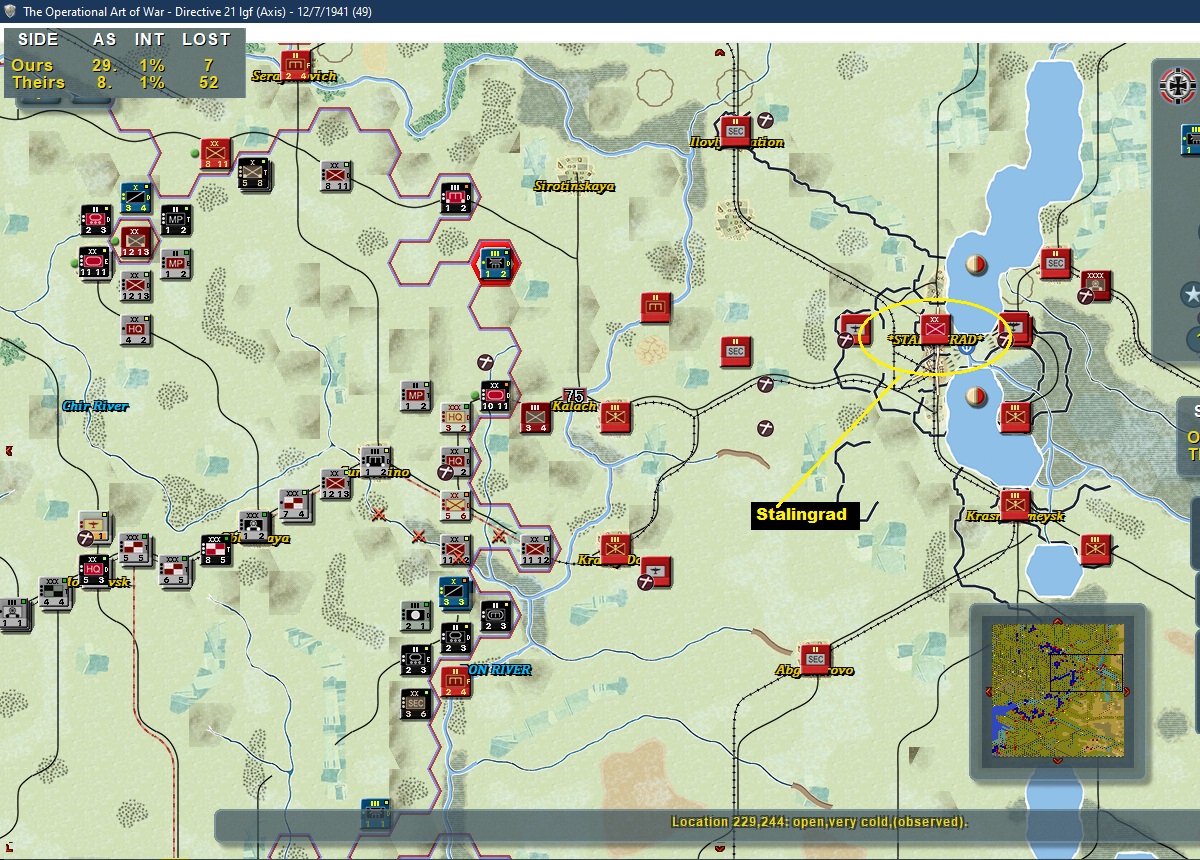Screen dimensions: 1200x860
Task: Click the red 2-4 battalion on Don River
Action: 456,681
